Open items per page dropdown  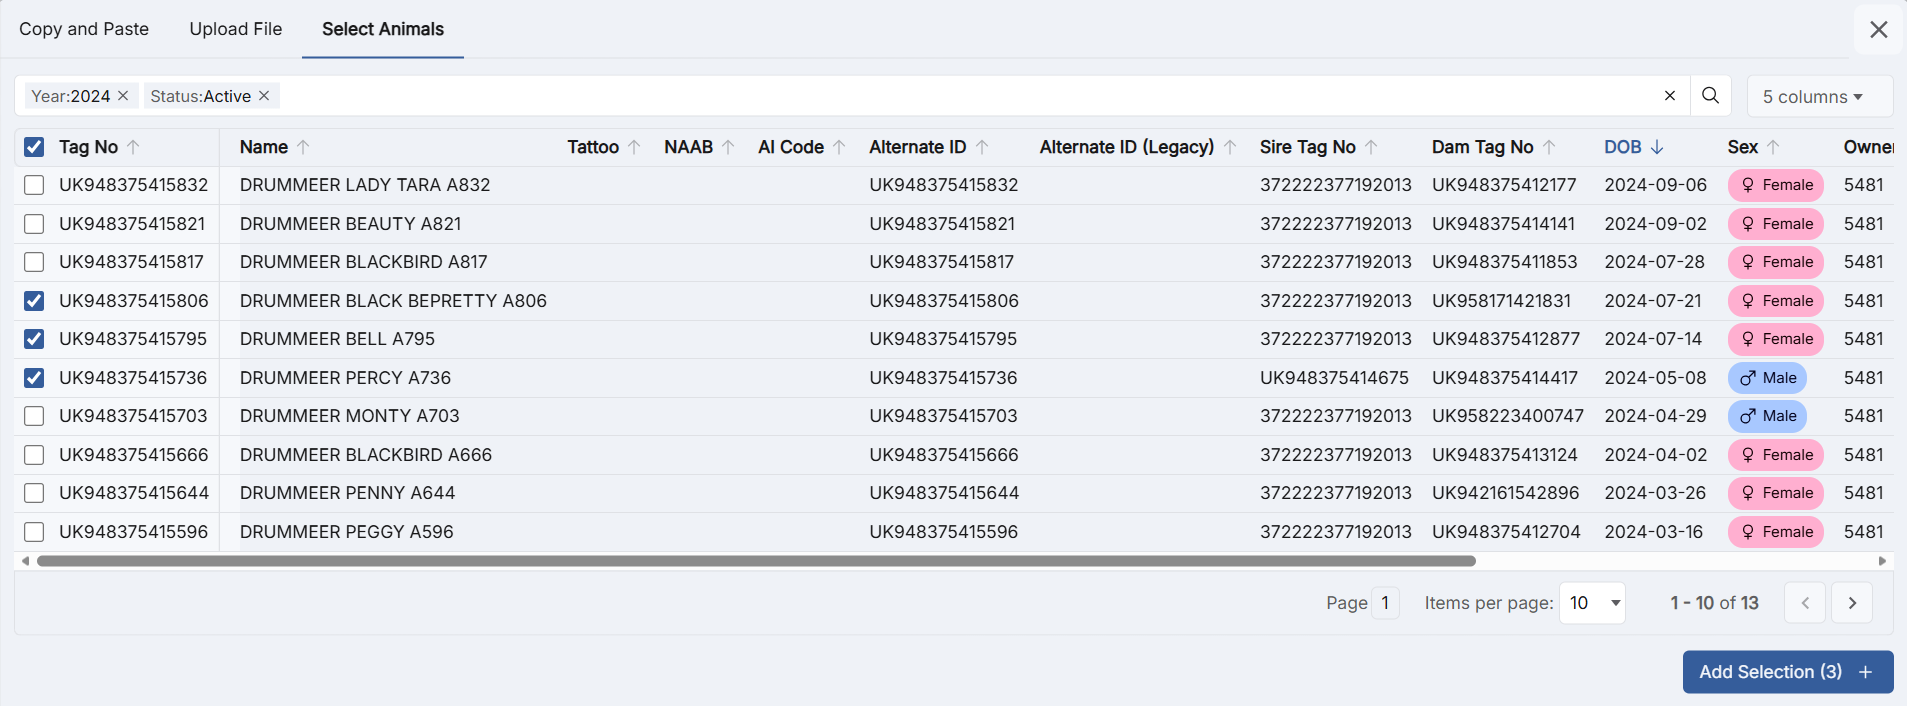pos(1592,603)
